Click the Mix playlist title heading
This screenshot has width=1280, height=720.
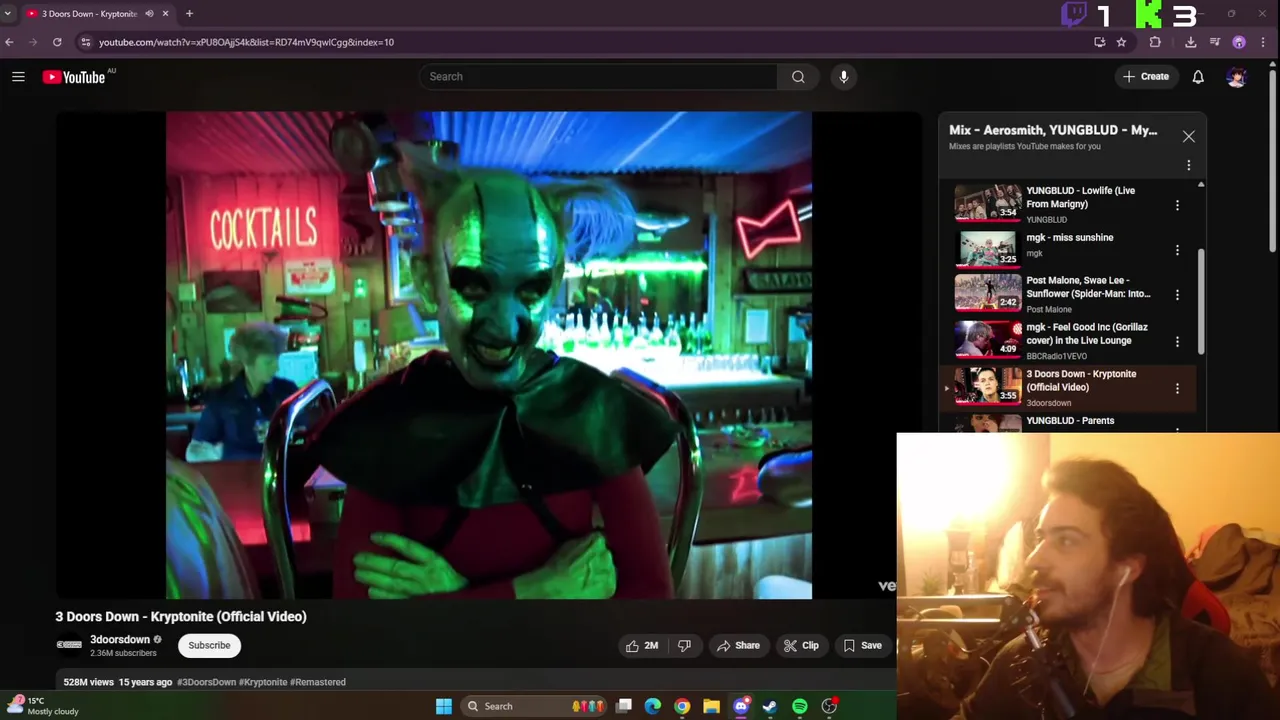(x=1053, y=130)
